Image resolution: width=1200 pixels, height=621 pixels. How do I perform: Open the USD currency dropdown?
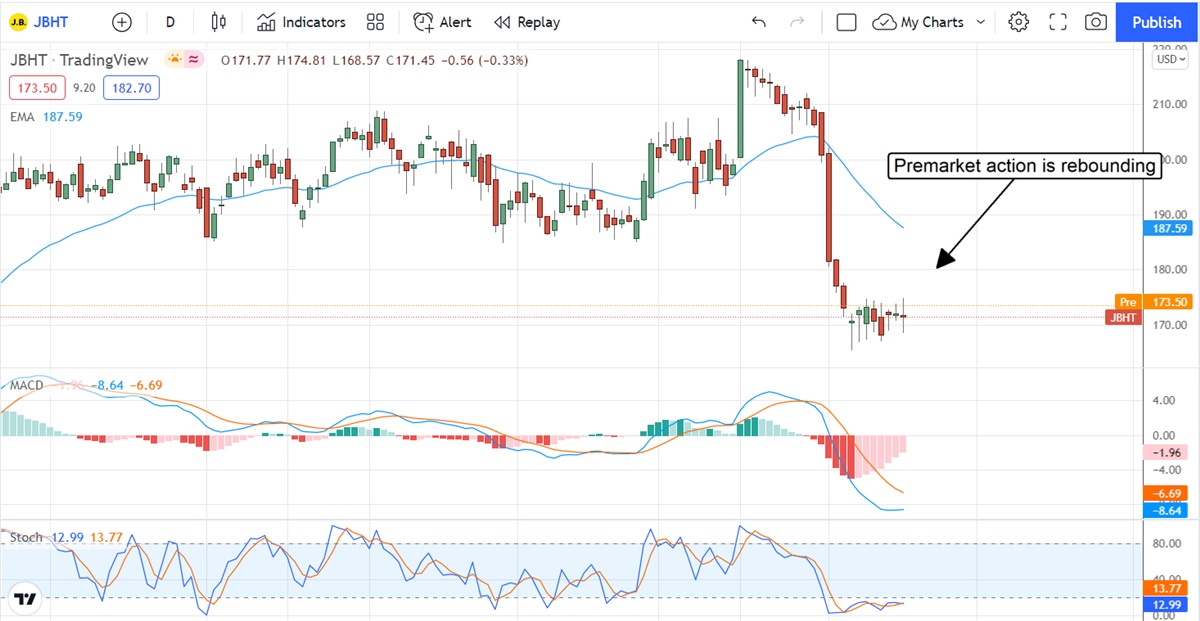(x=1167, y=60)
